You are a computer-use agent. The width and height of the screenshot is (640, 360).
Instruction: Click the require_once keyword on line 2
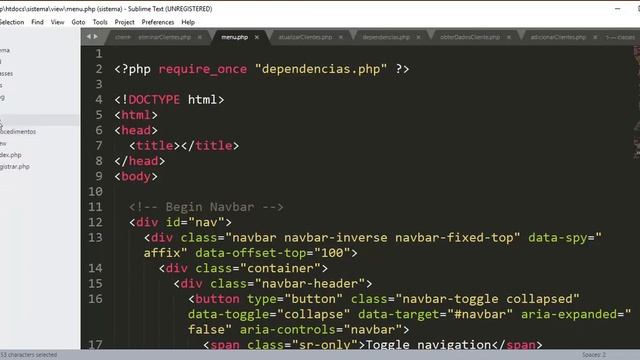pos(203,69)
